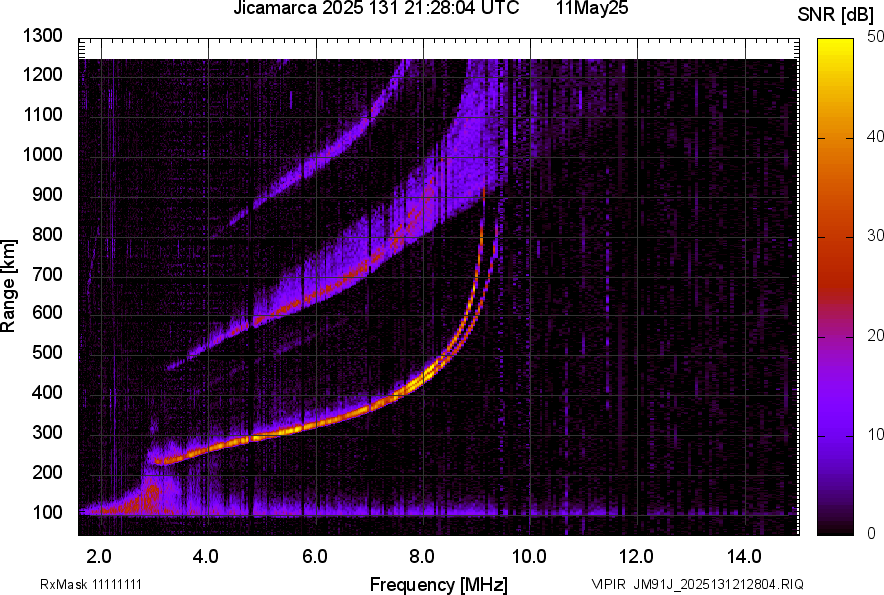Click the 'RxMask 11111111' footer text
This screenshot has height=595, width=884.
(91, 584)
